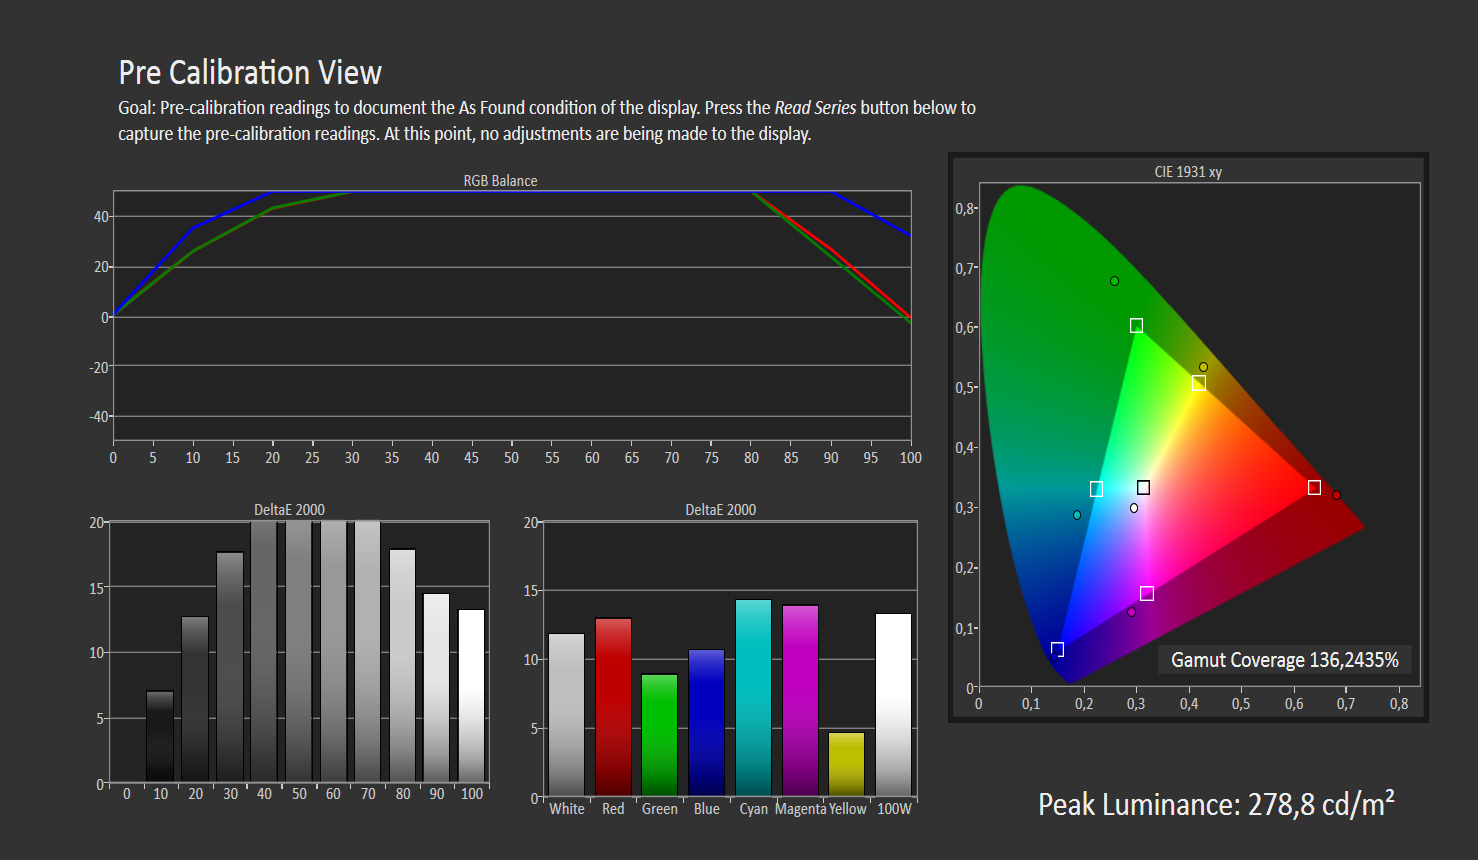The image size is (1478, 860).
Task: Pick the cyan target square in CIE diagram
Action: point(1096,489)
